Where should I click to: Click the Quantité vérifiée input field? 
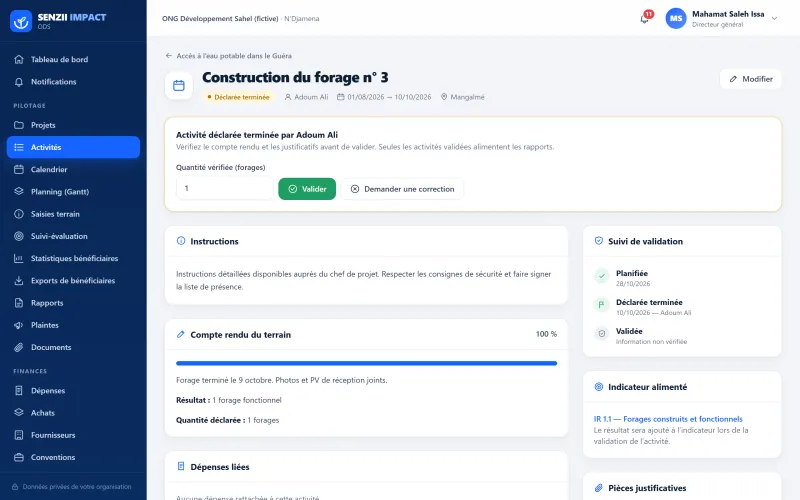[x=224, y=188]
